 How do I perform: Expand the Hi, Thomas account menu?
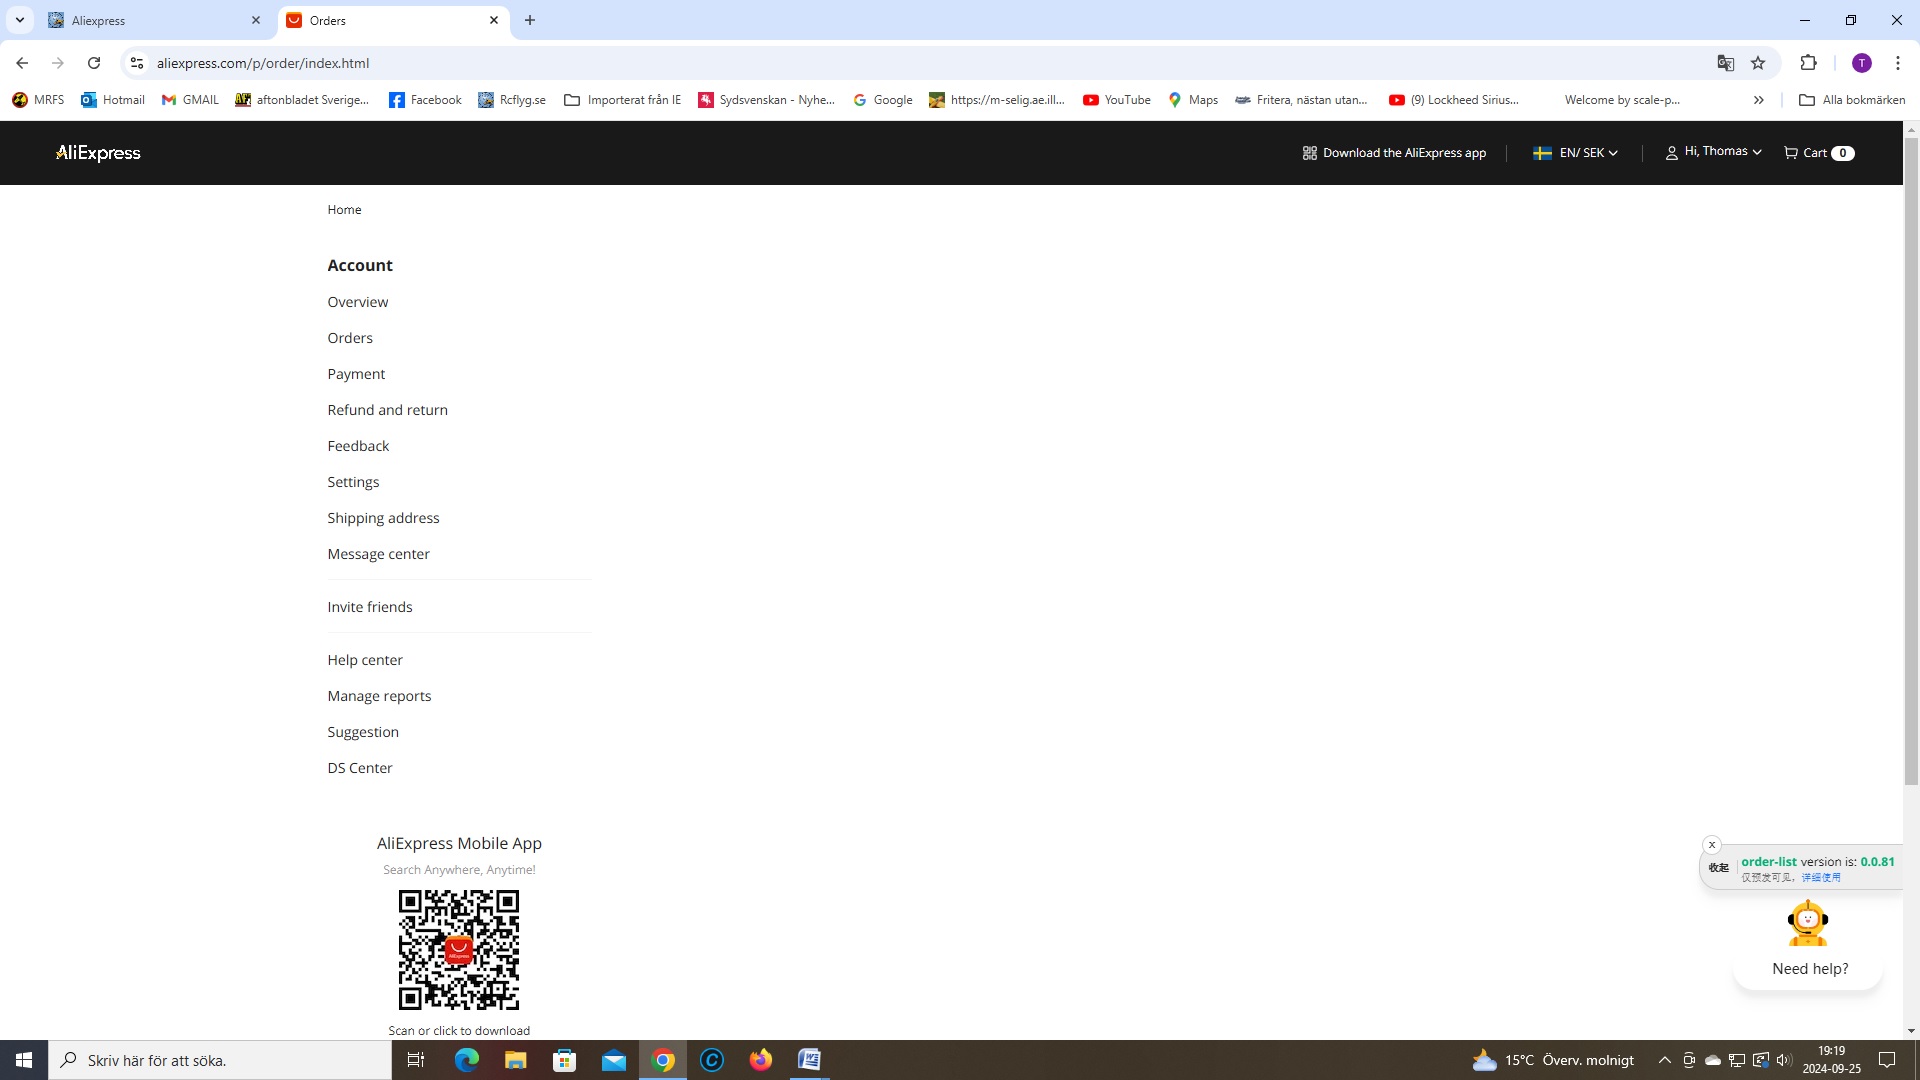1713,152
